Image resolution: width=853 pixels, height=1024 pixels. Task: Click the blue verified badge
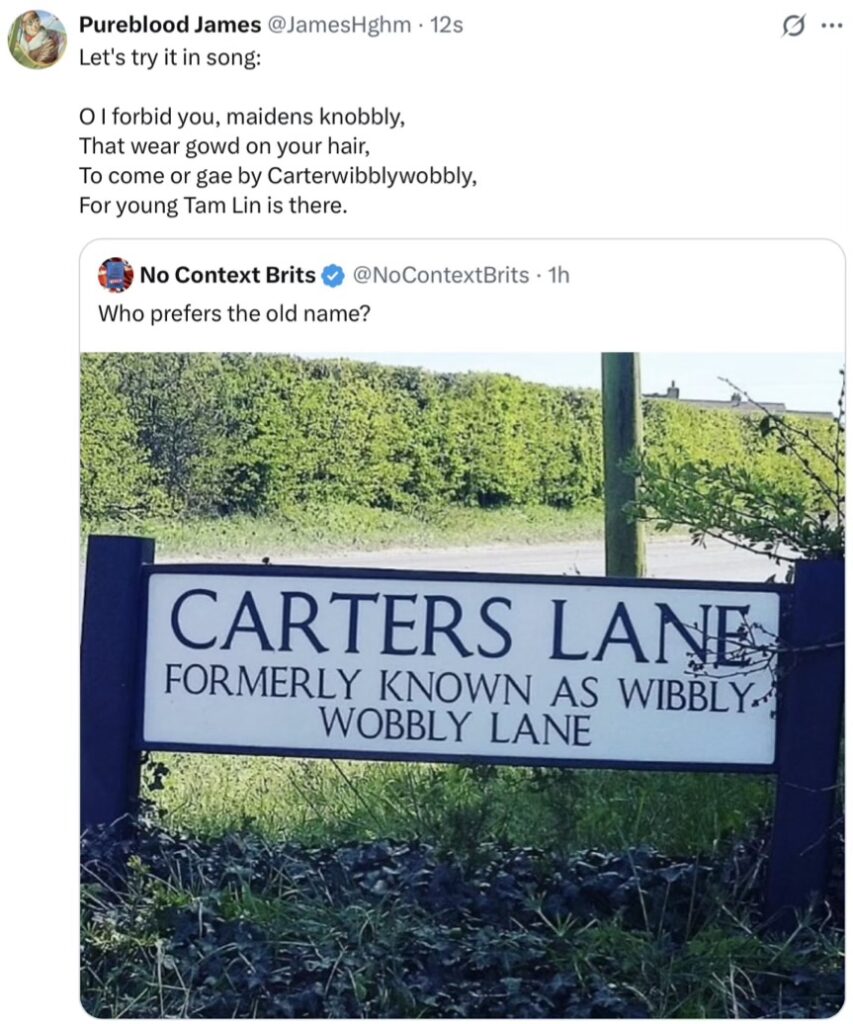point(334,275)
